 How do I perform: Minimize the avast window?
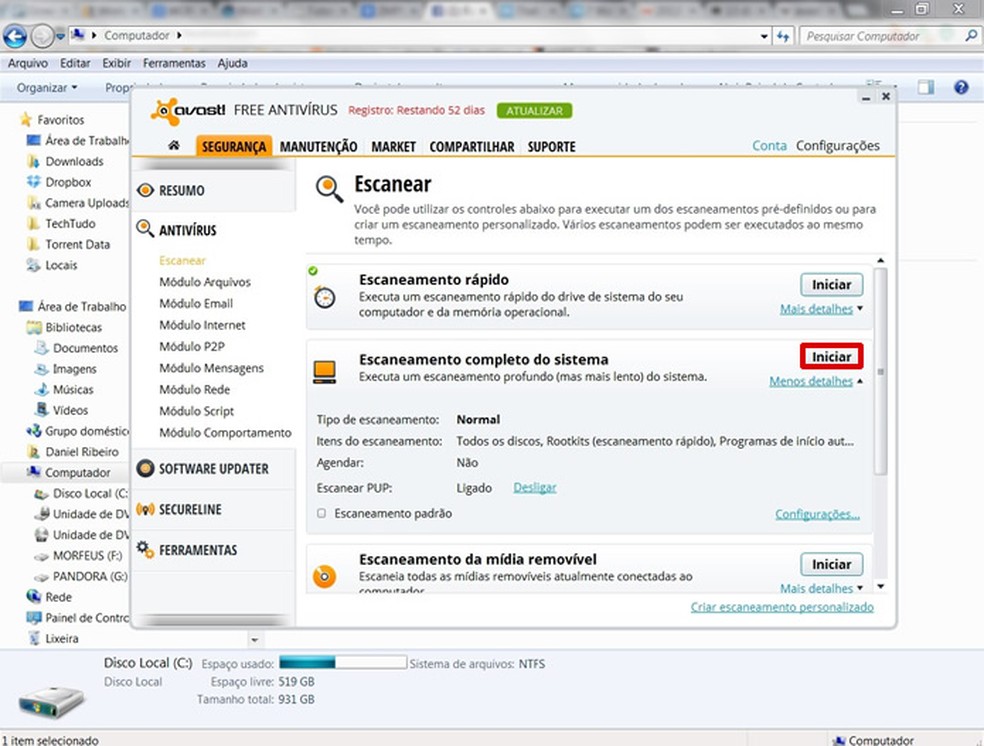tap(866, 97)
